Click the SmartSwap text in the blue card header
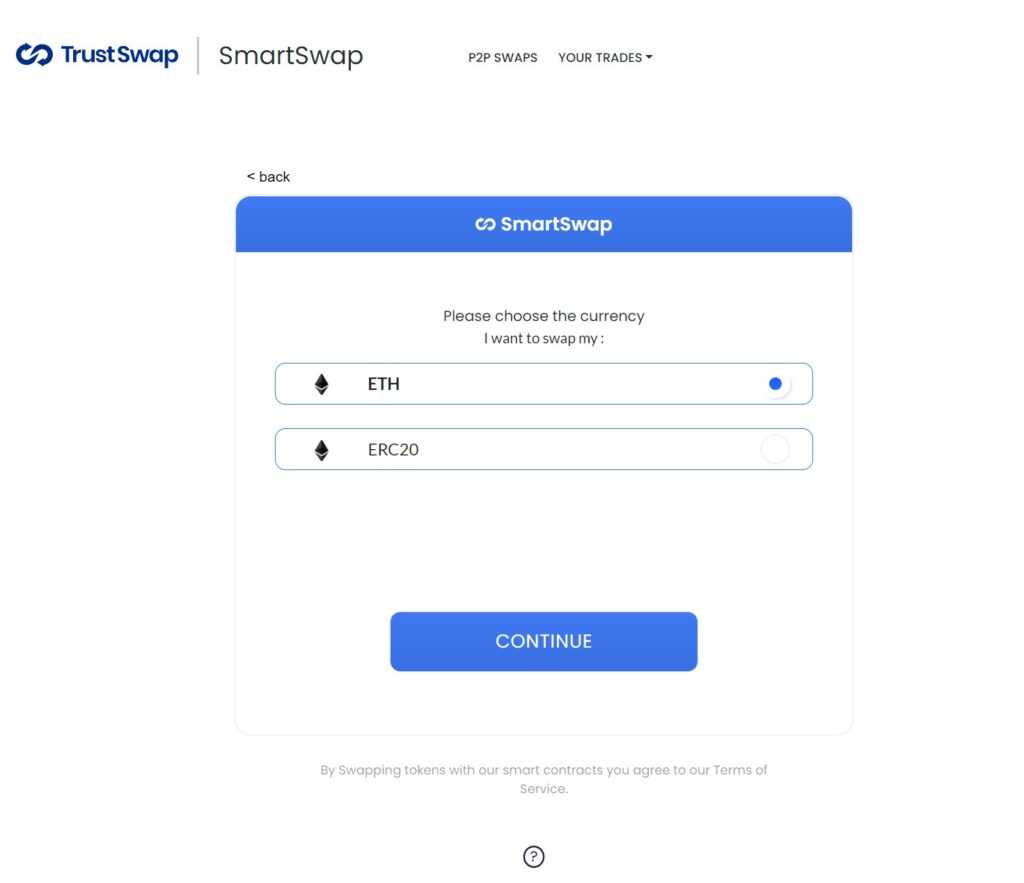This screenshot has width=1024, height=883. (x=556, y=225)
